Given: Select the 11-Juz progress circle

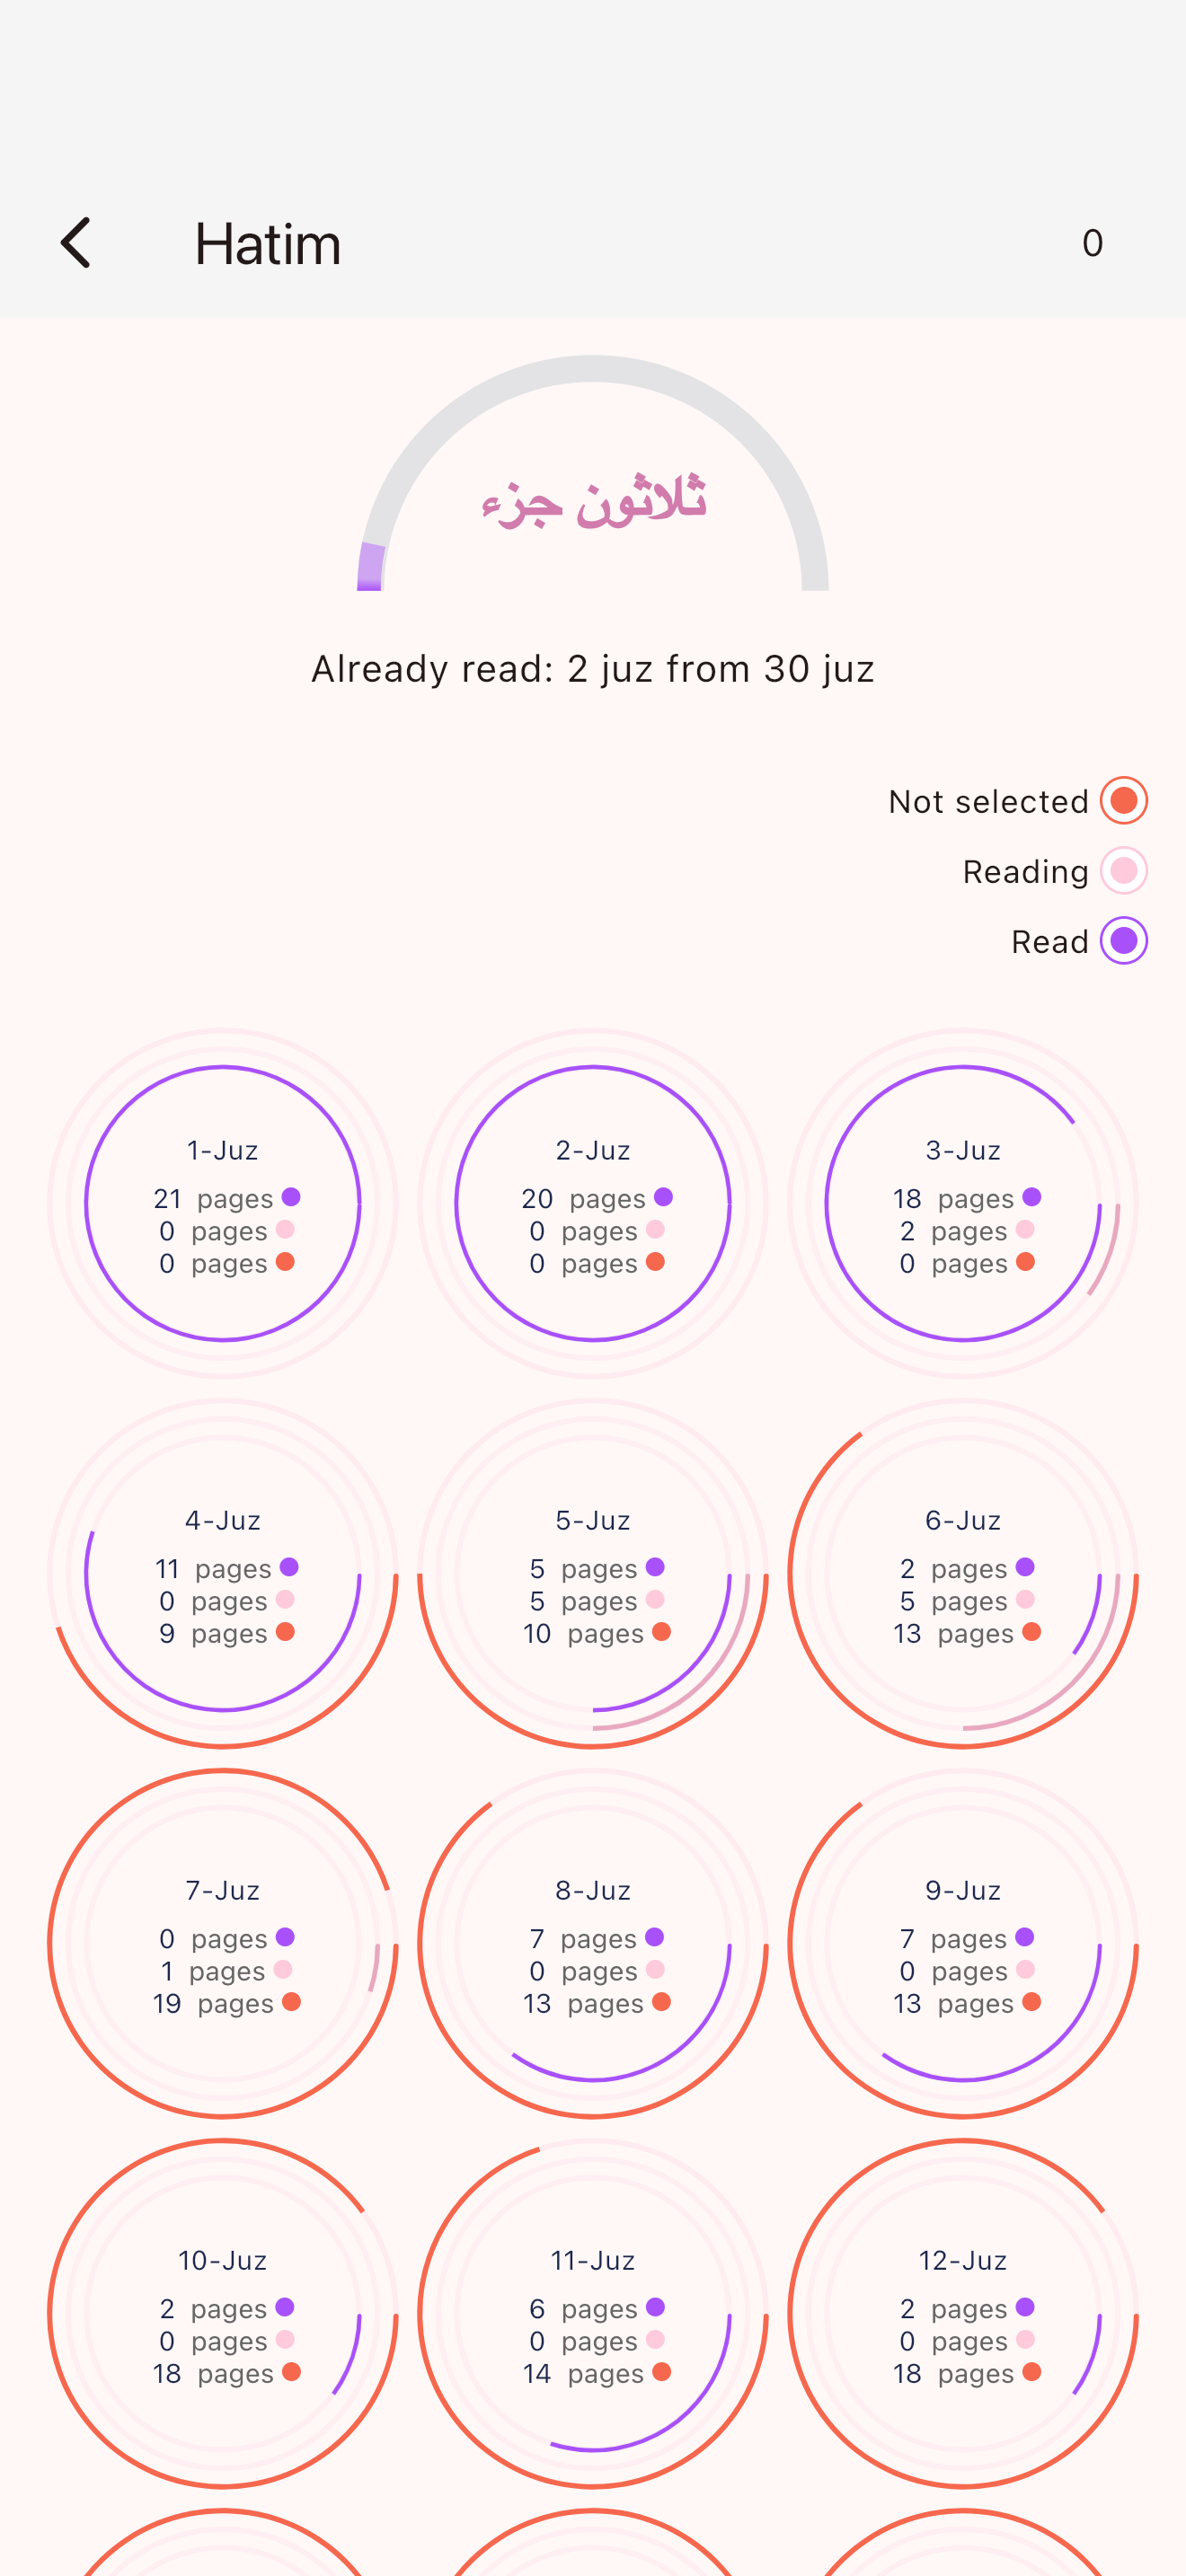Looking at the screenshot, I should 593,2313.
